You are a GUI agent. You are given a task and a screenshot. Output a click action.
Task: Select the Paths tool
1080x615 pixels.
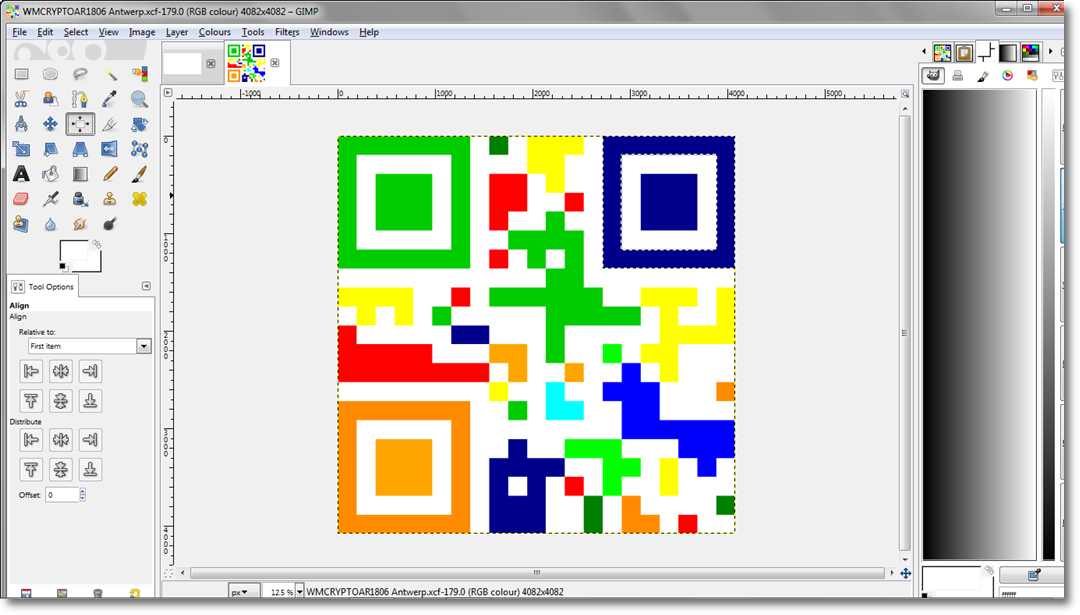pos(80,99)
